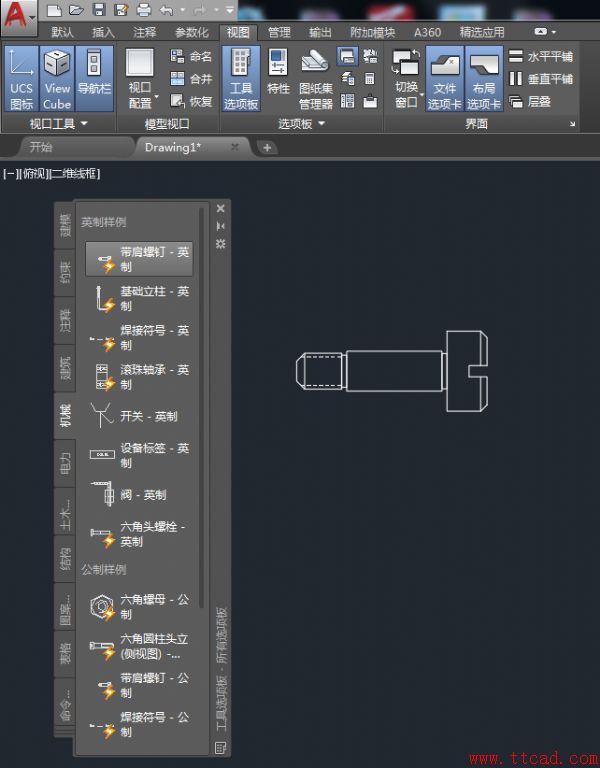The image size is (600, 768).
Task: Toggle the ViewCube display
Action: (x=57, y=78)
